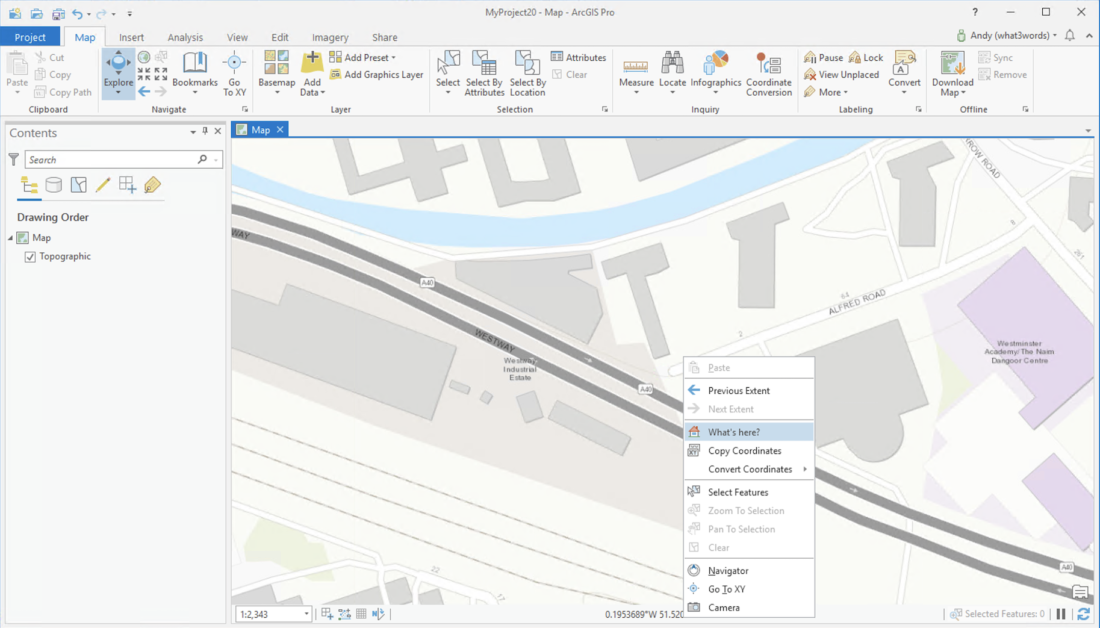
Task: Open the Selection group dialog launcher
Action: click(605, 109)
